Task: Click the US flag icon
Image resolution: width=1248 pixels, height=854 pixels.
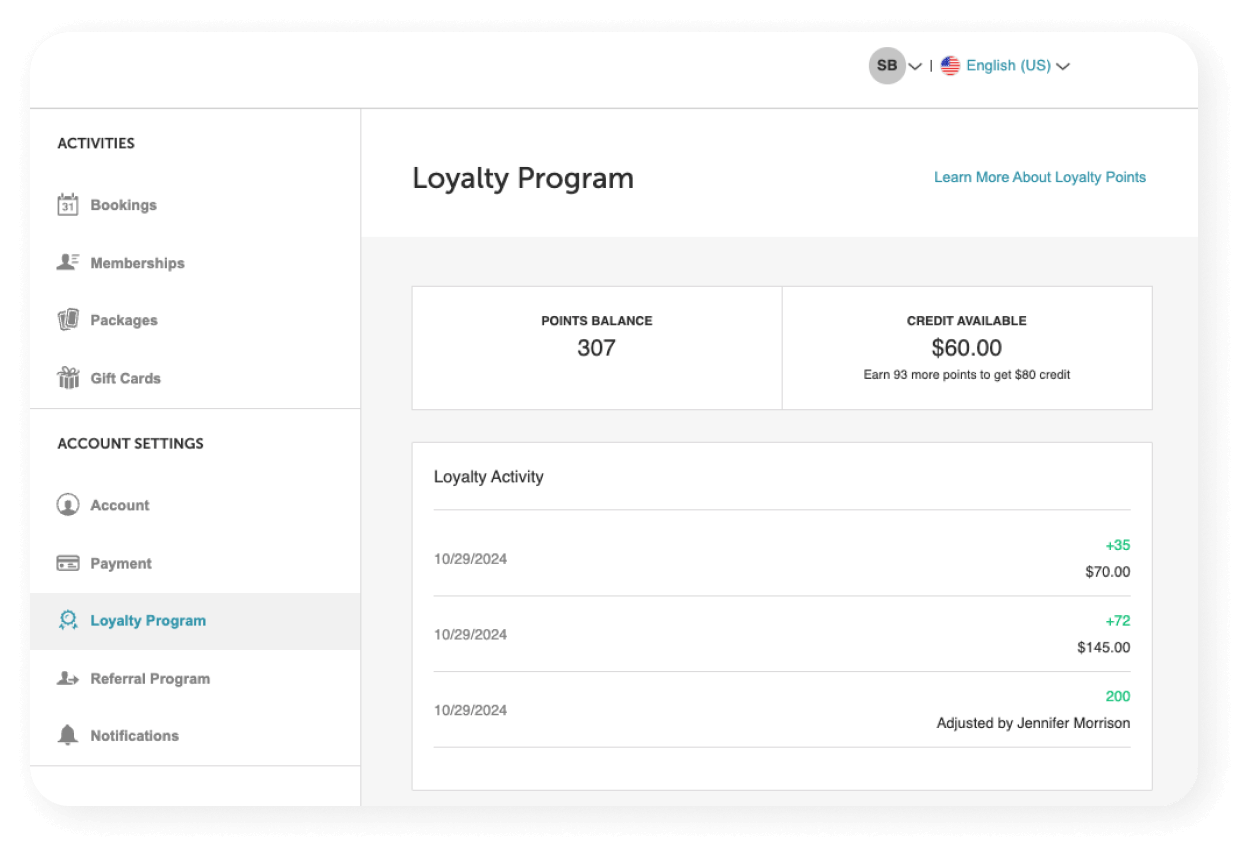Action: [950, 66]
